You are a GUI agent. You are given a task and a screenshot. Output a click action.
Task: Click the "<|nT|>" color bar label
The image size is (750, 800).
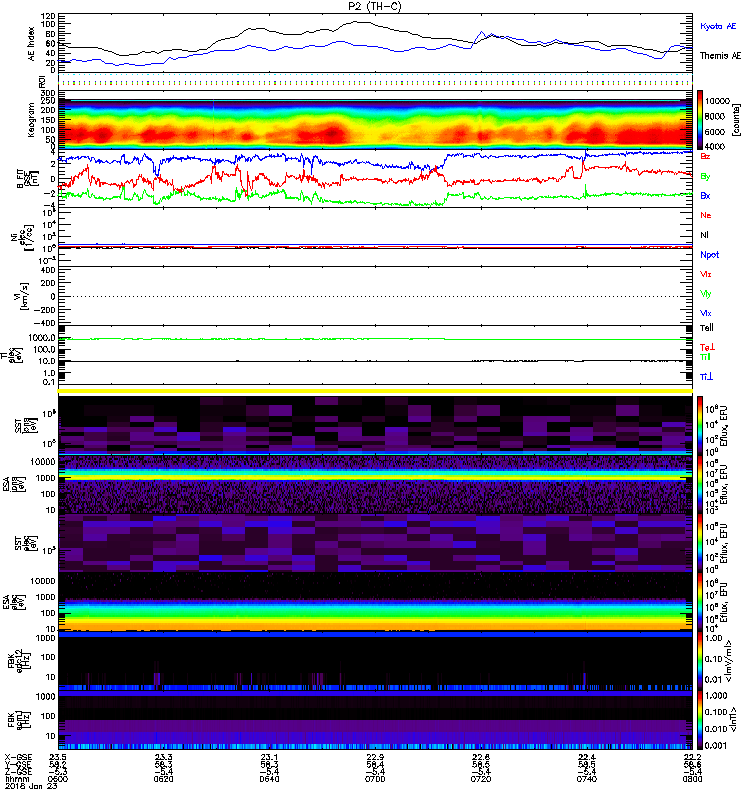pos(736,719)
